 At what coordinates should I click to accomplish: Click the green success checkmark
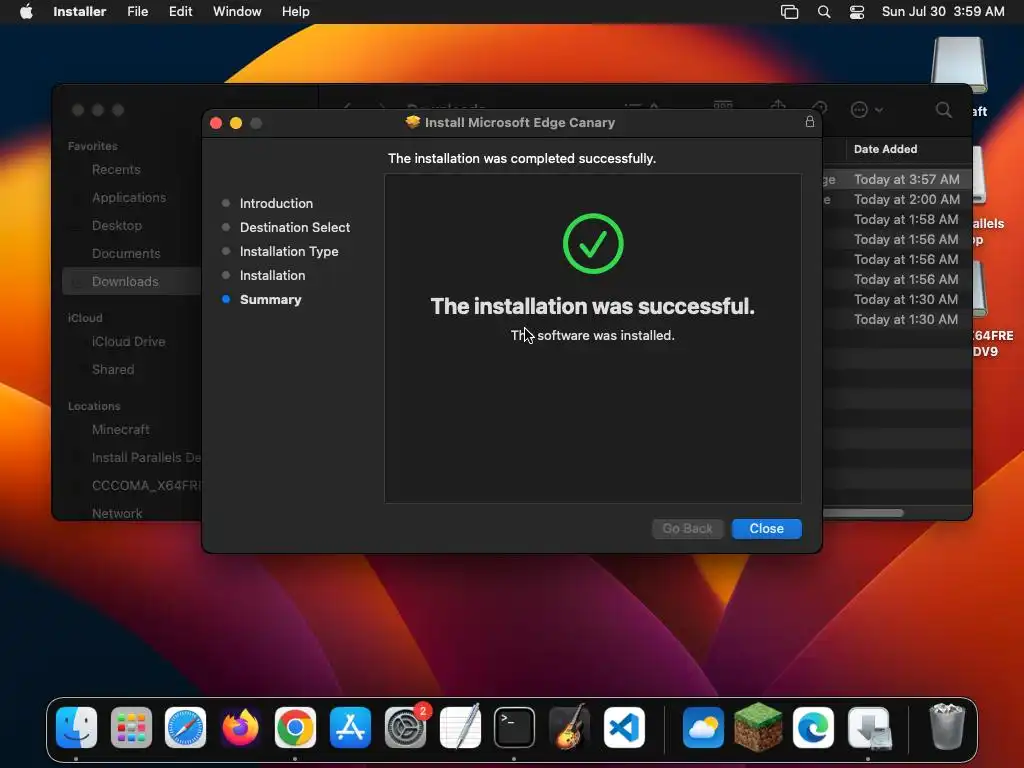point(593,244)
